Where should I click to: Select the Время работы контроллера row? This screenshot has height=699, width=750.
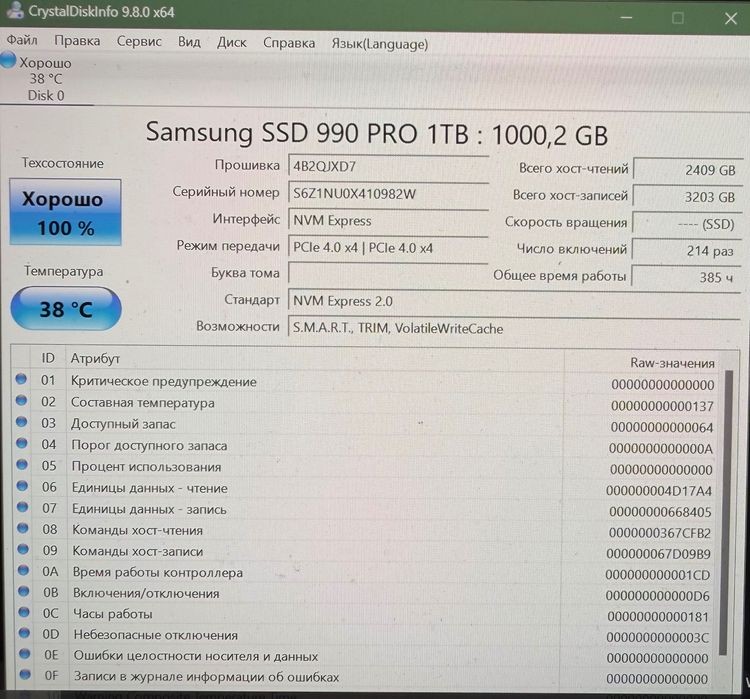click(x=366, y=573)
